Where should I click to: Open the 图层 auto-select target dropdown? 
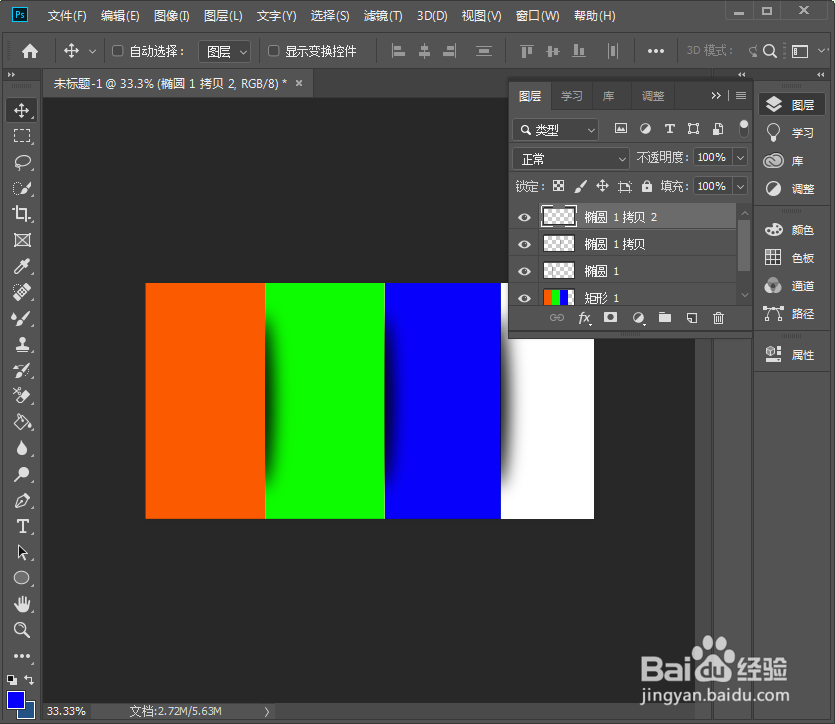pos(224,52)
